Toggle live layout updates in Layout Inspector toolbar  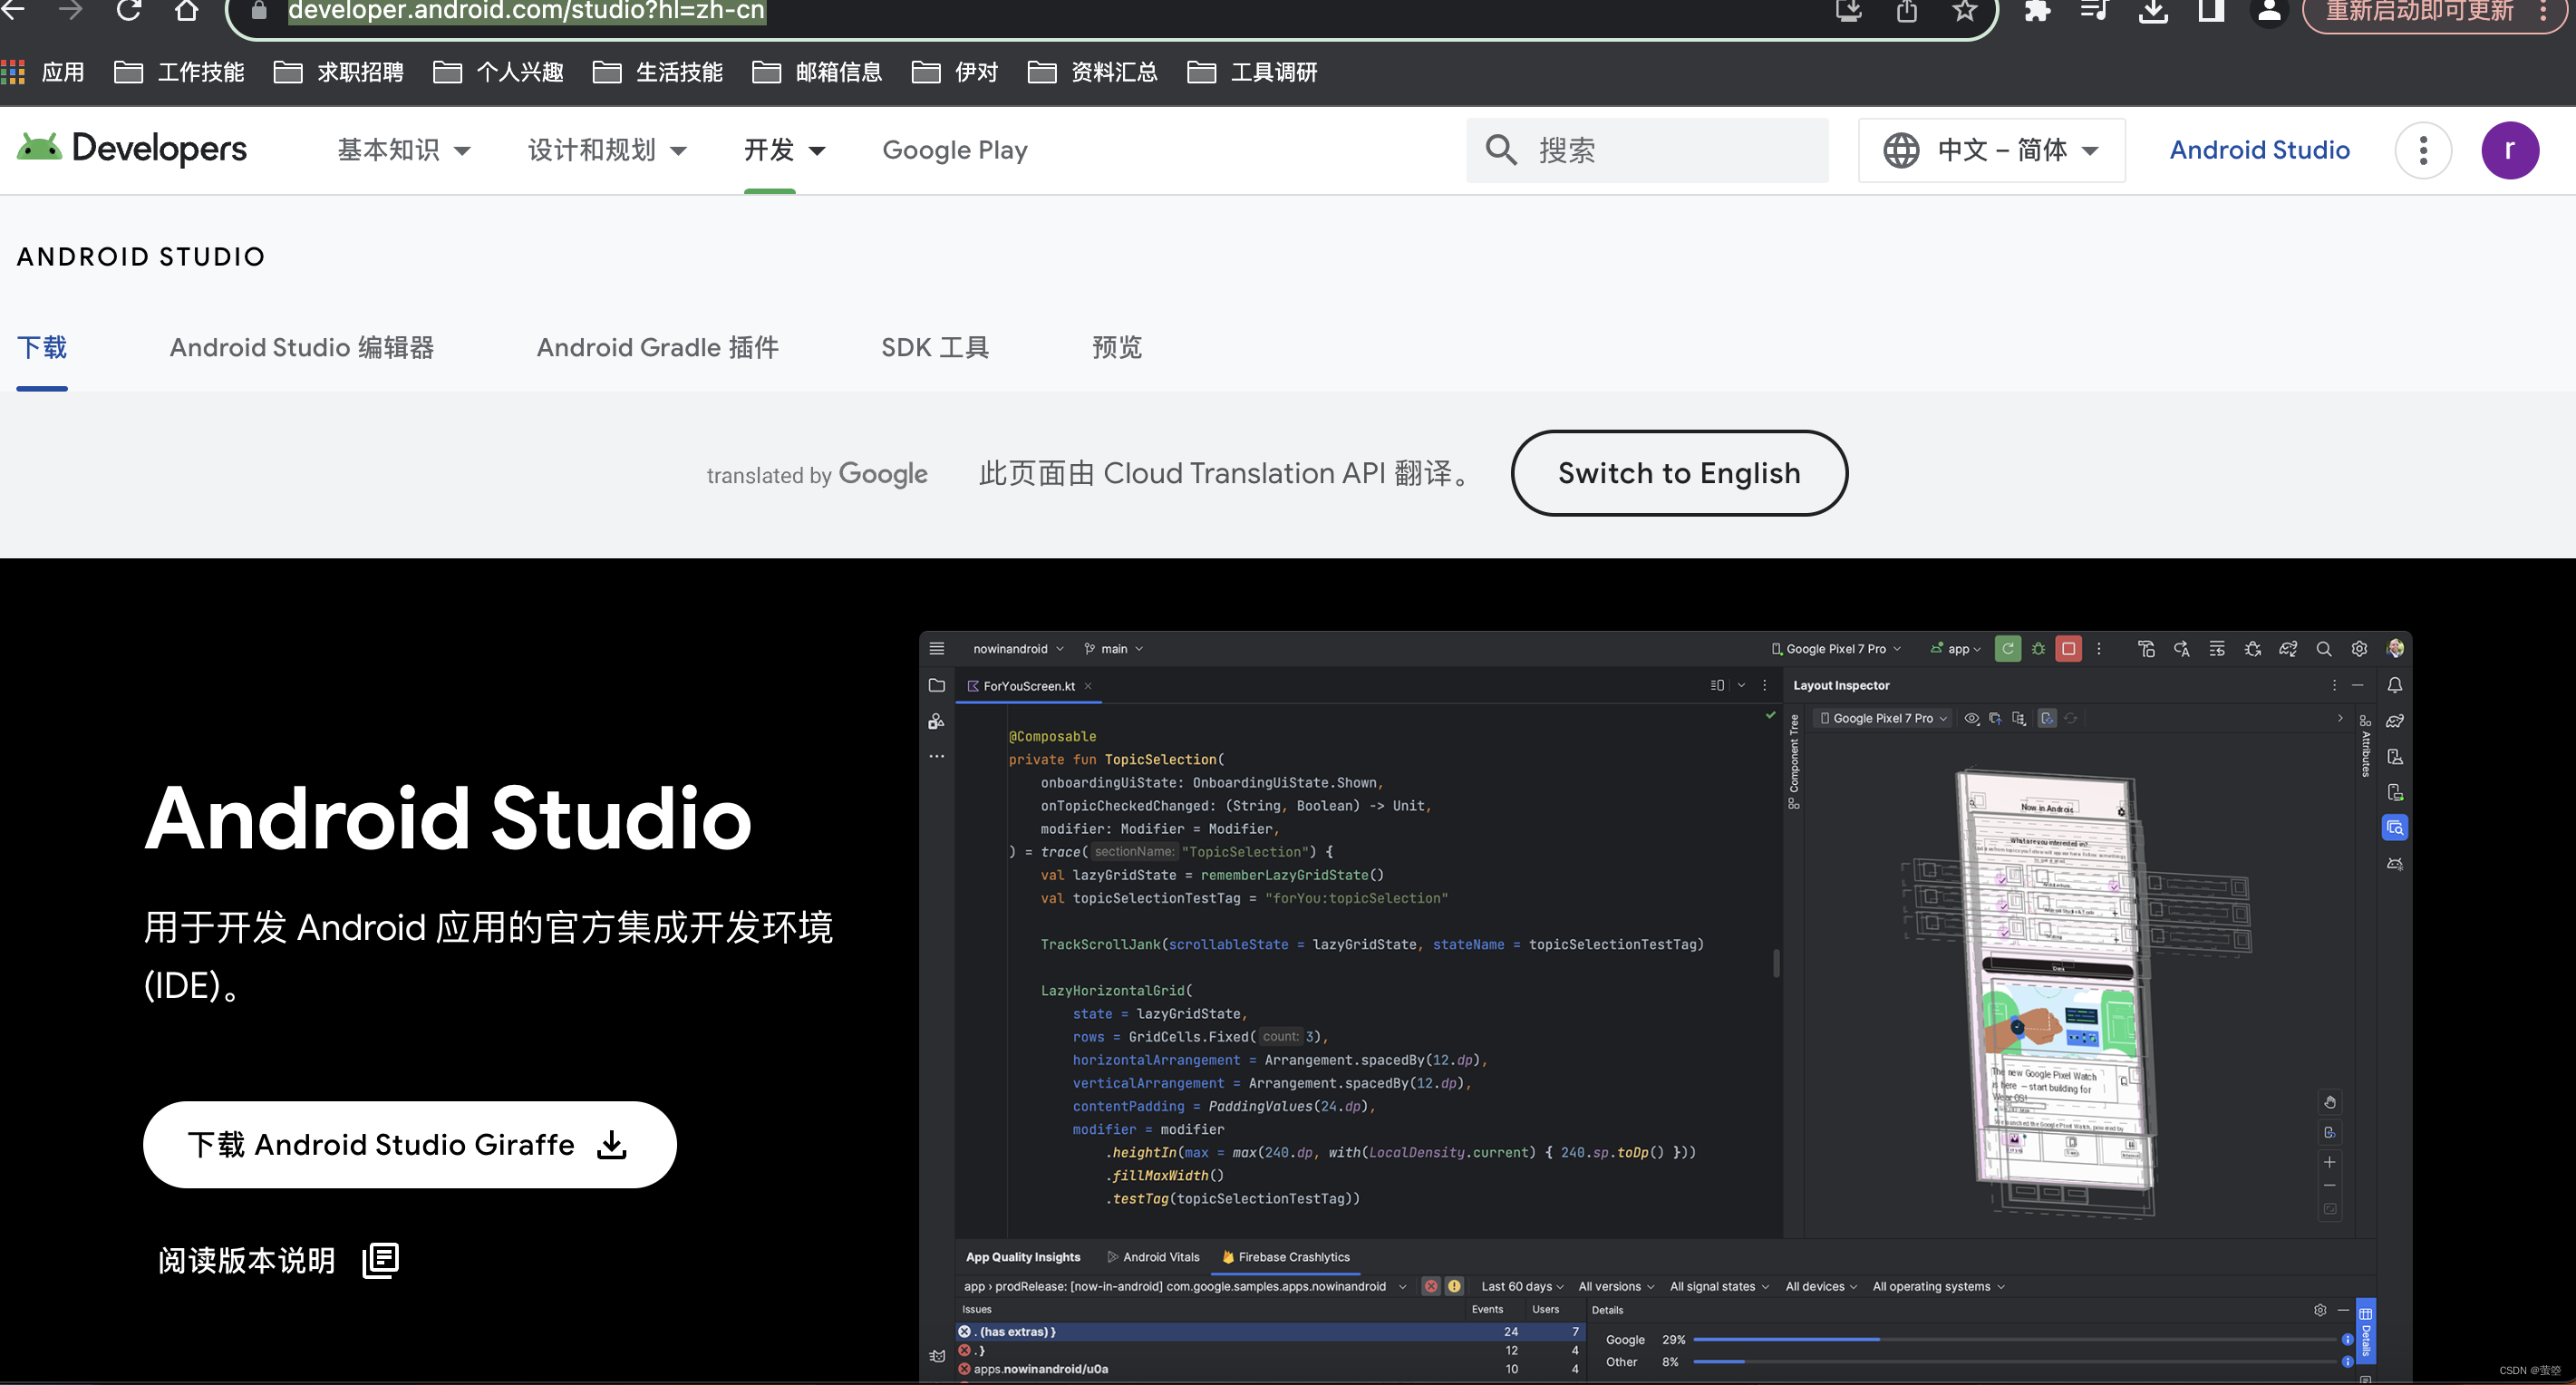point(2048,718)
